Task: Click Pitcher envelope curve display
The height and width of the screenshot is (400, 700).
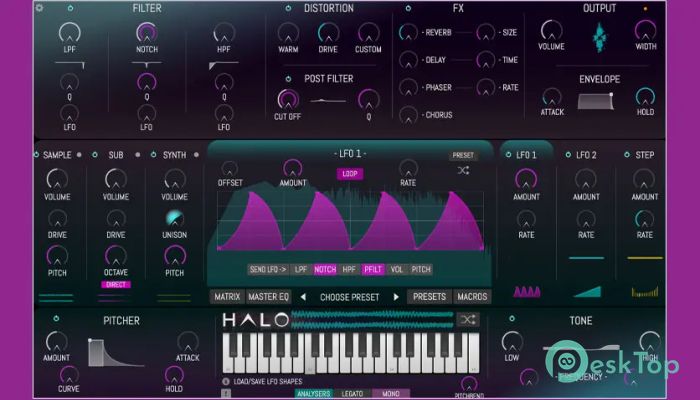Action: pos(116,353)
